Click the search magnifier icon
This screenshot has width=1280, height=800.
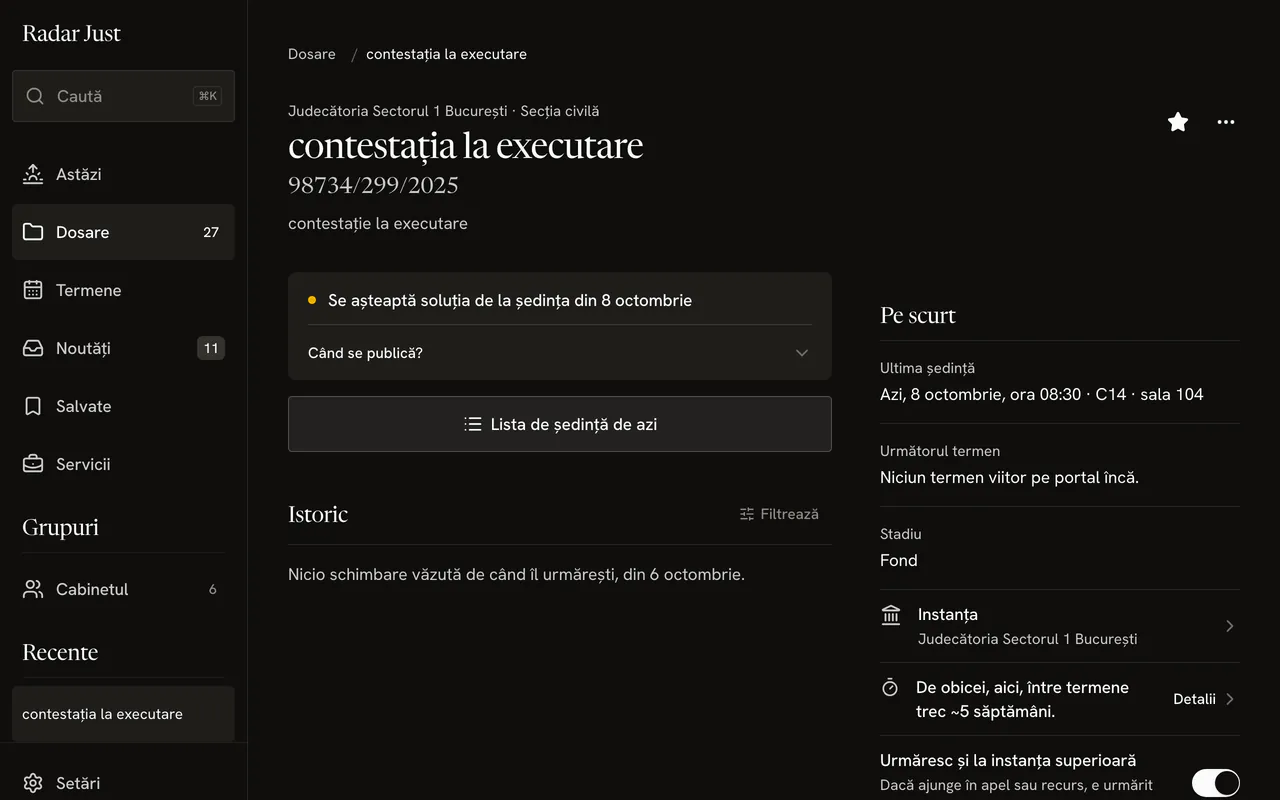(x=35, y=96)
